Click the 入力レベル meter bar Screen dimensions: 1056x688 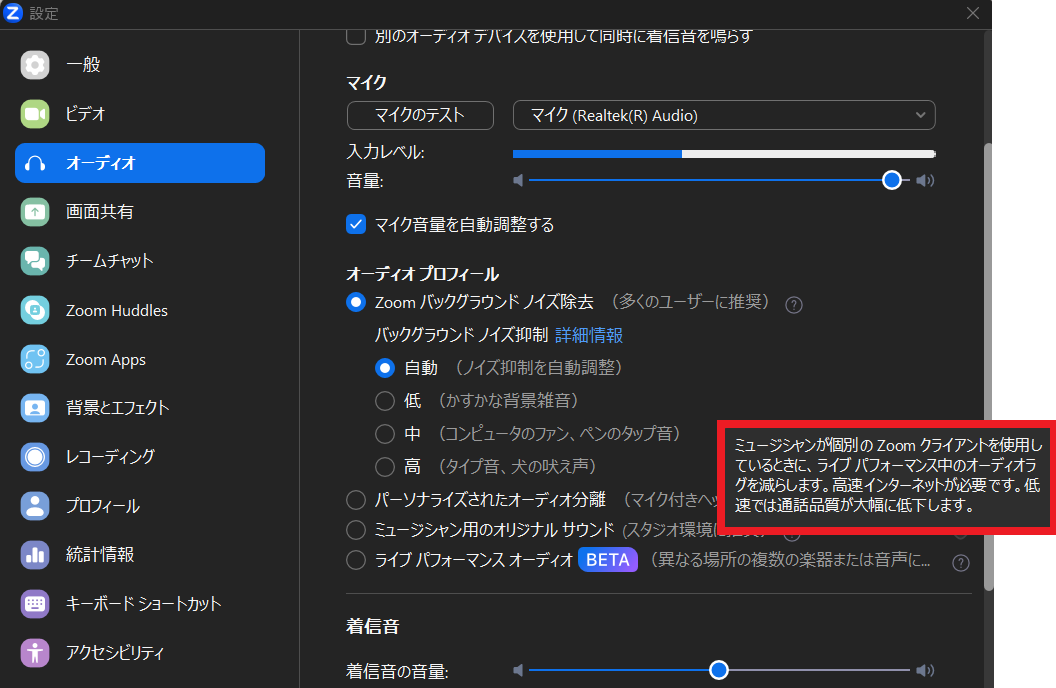click(724, 154)
